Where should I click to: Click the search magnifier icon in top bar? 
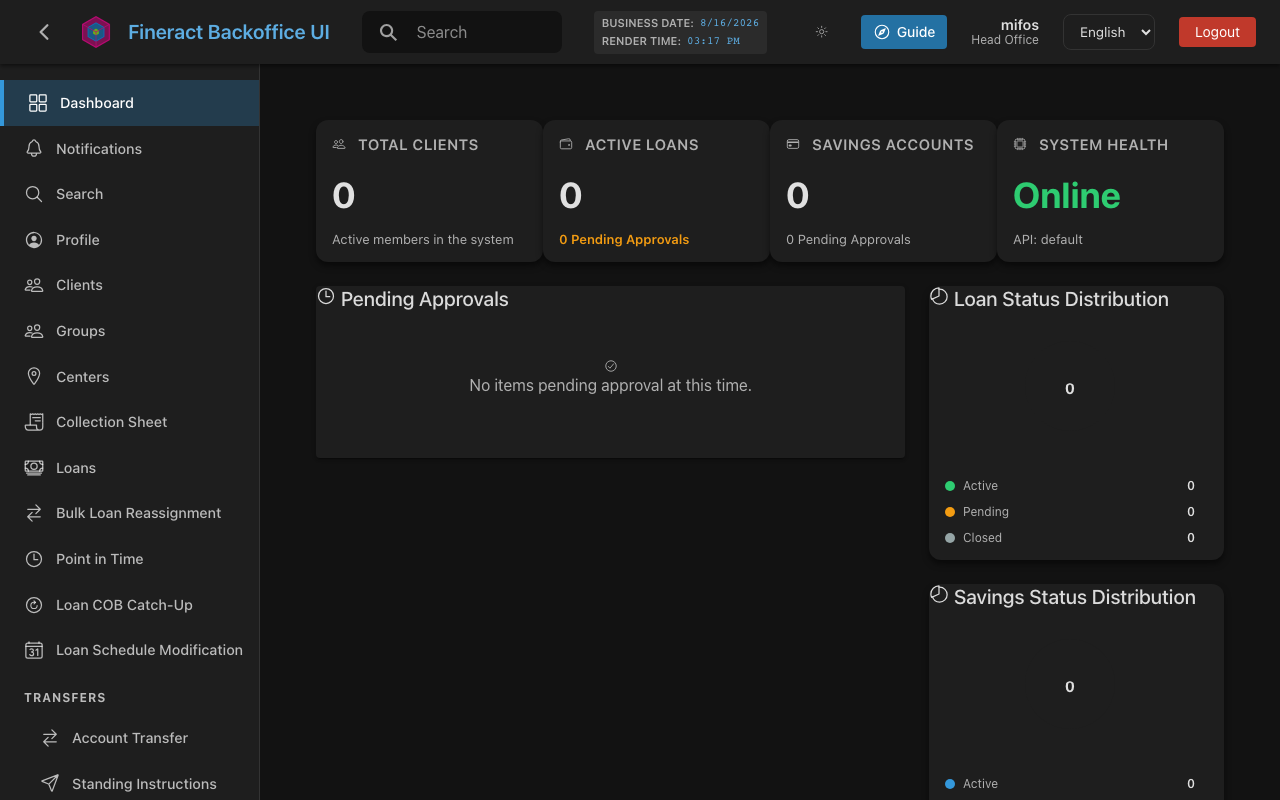[389, 32]
